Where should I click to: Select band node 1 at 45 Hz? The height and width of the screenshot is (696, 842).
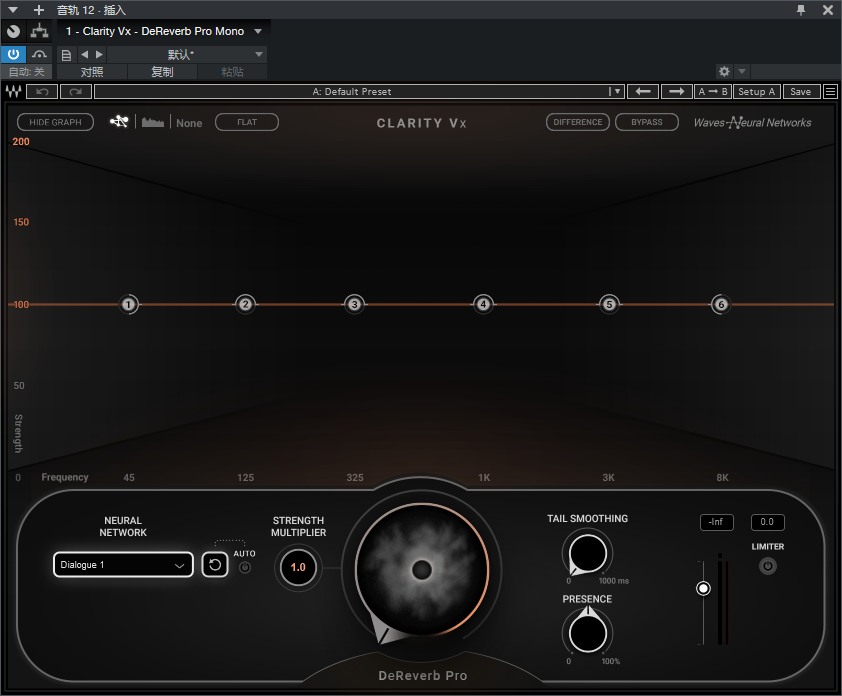pos(128,304)
